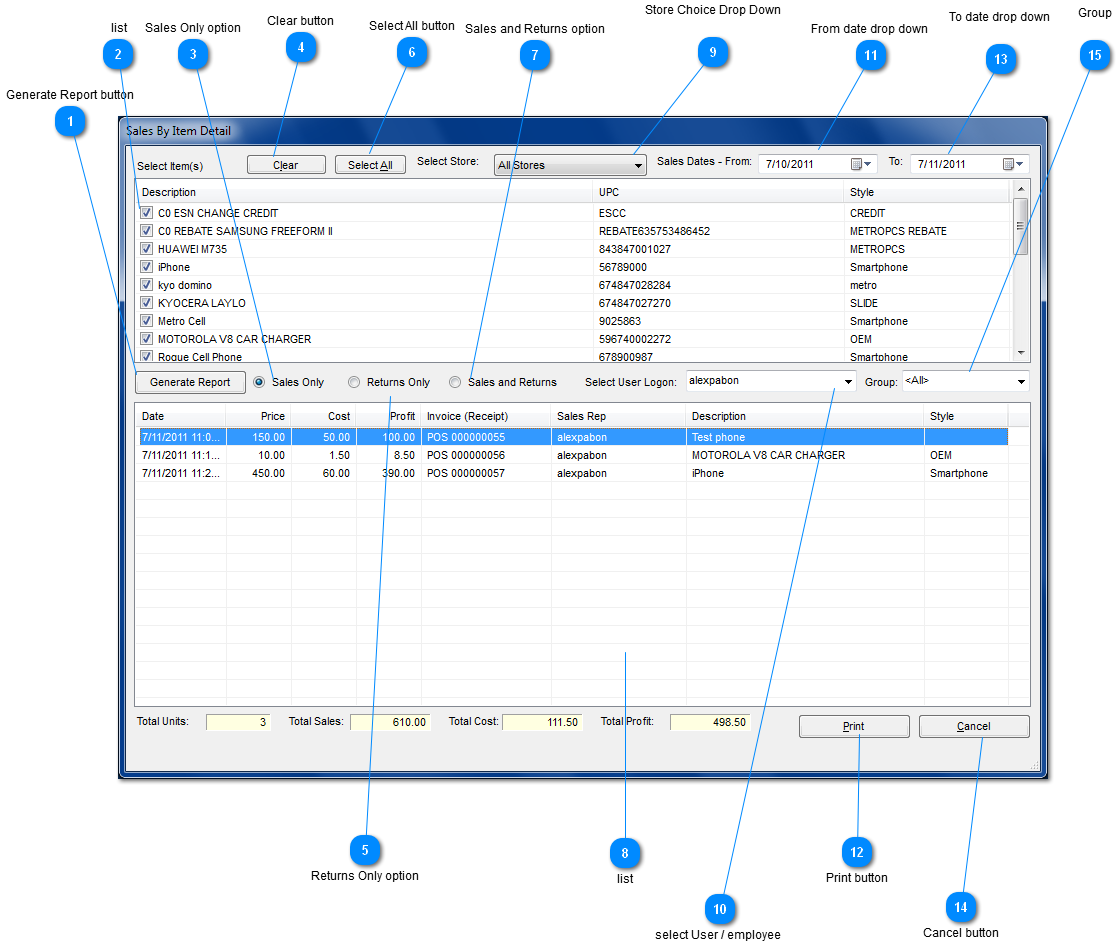This screenshot has height=945, width=1118.
Task: Click the Total Sales field 610.00
Action: point(390,722)
